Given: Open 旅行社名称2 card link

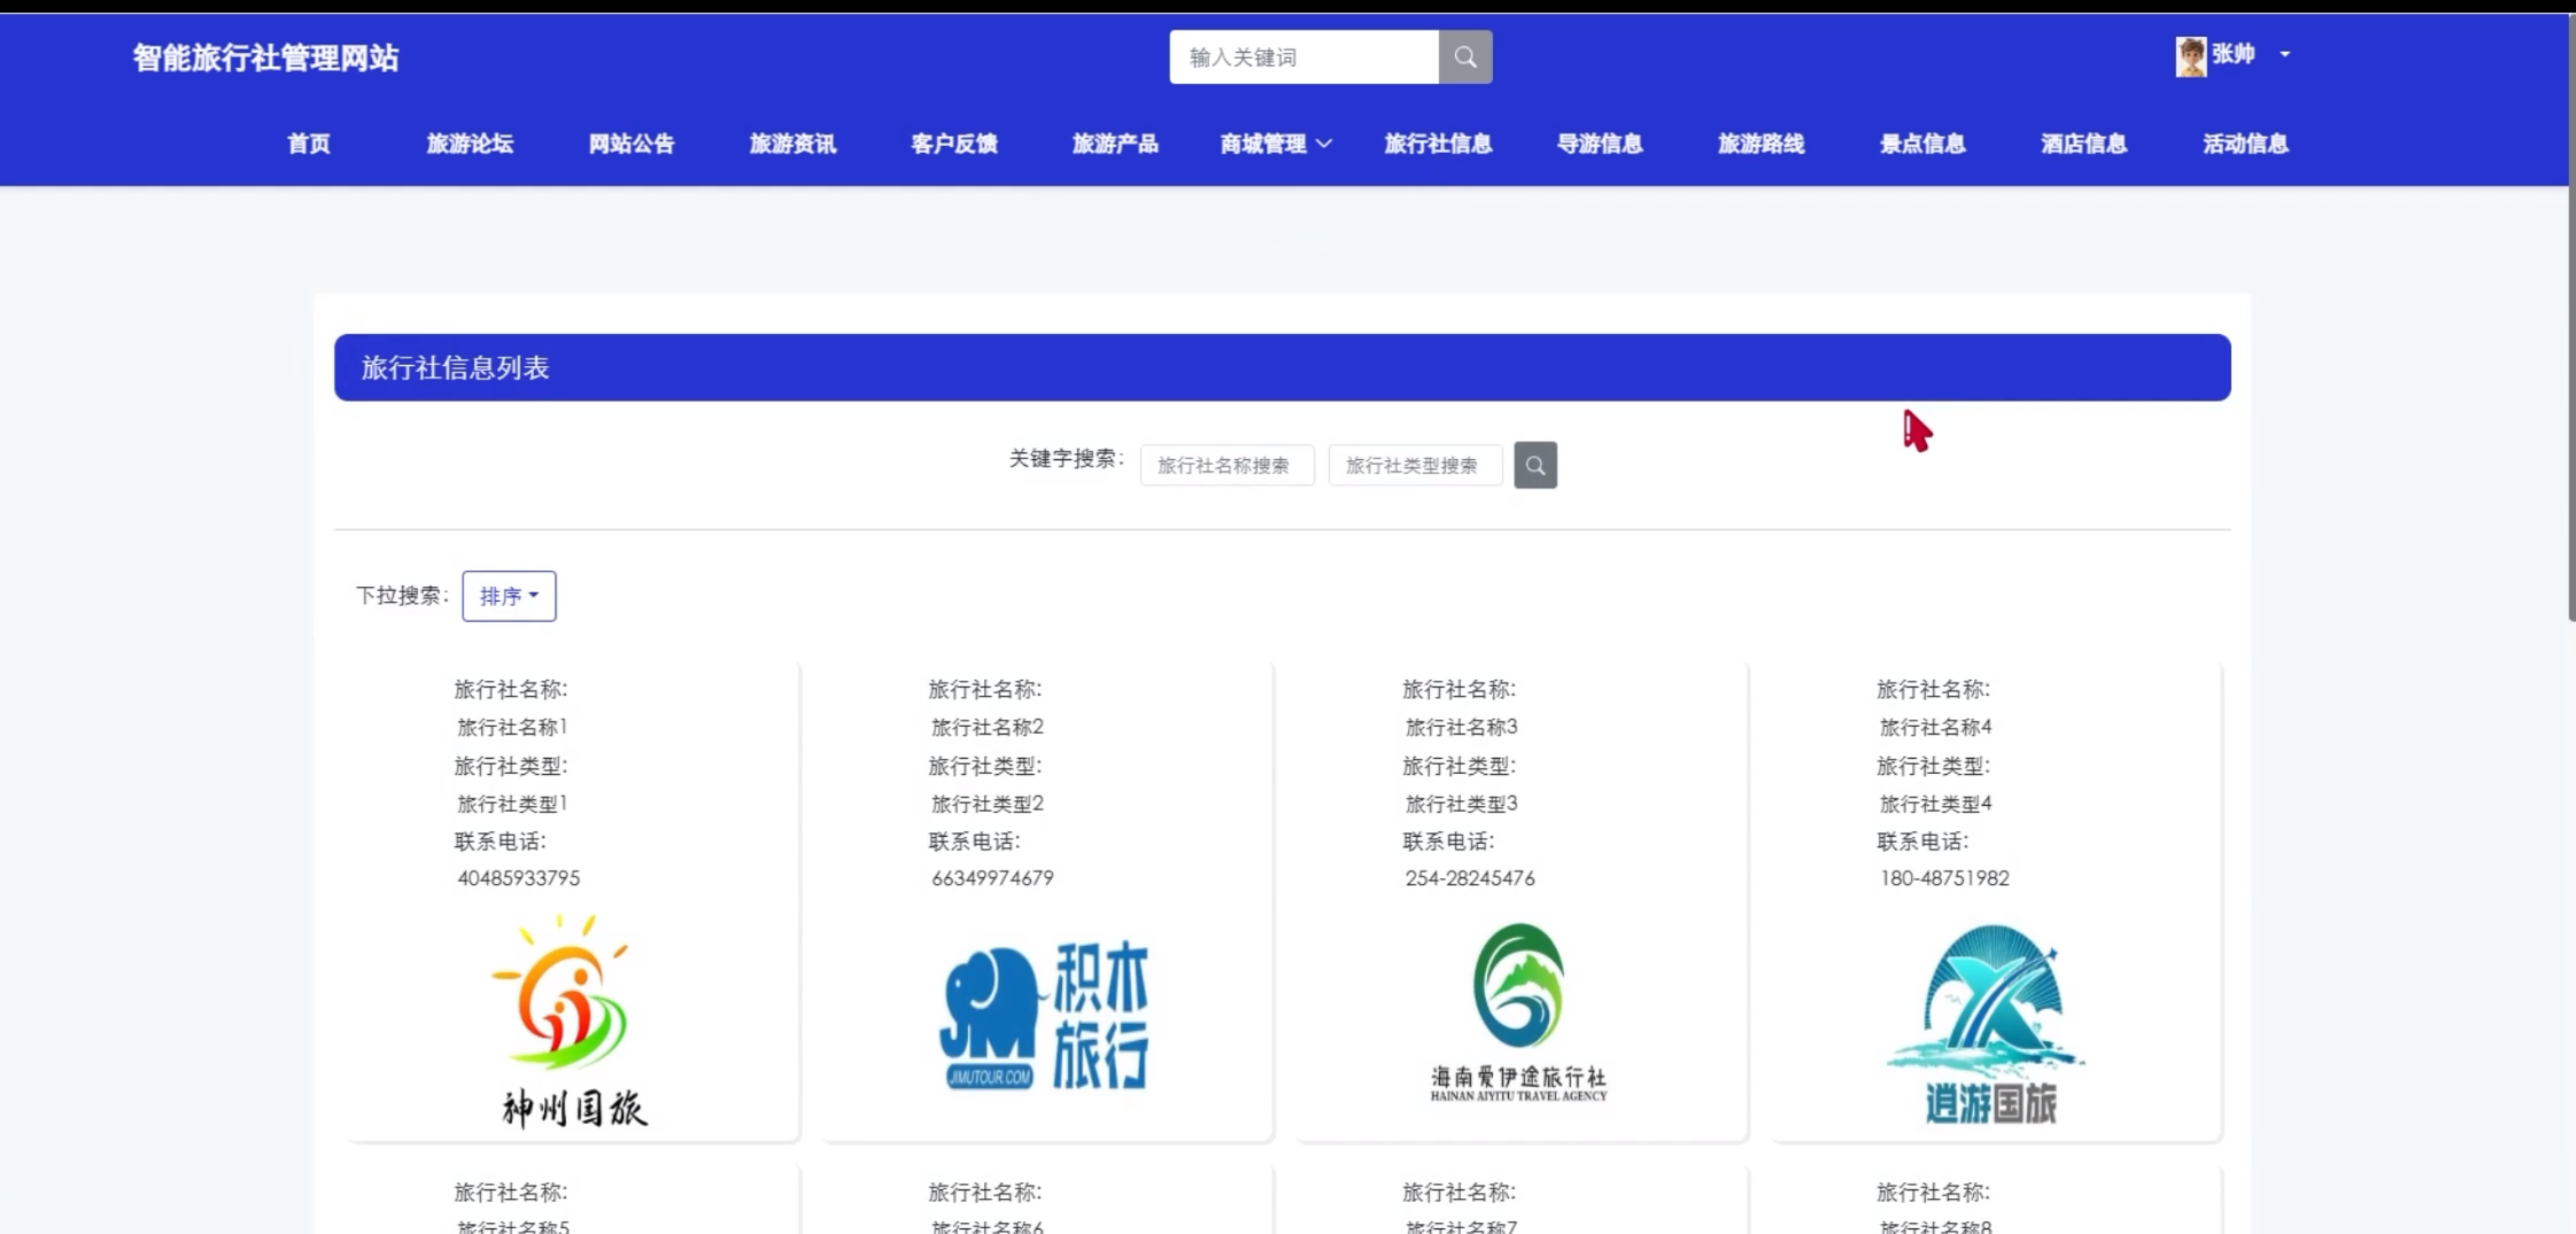Looking at the screenshot, I should point(986,727).
